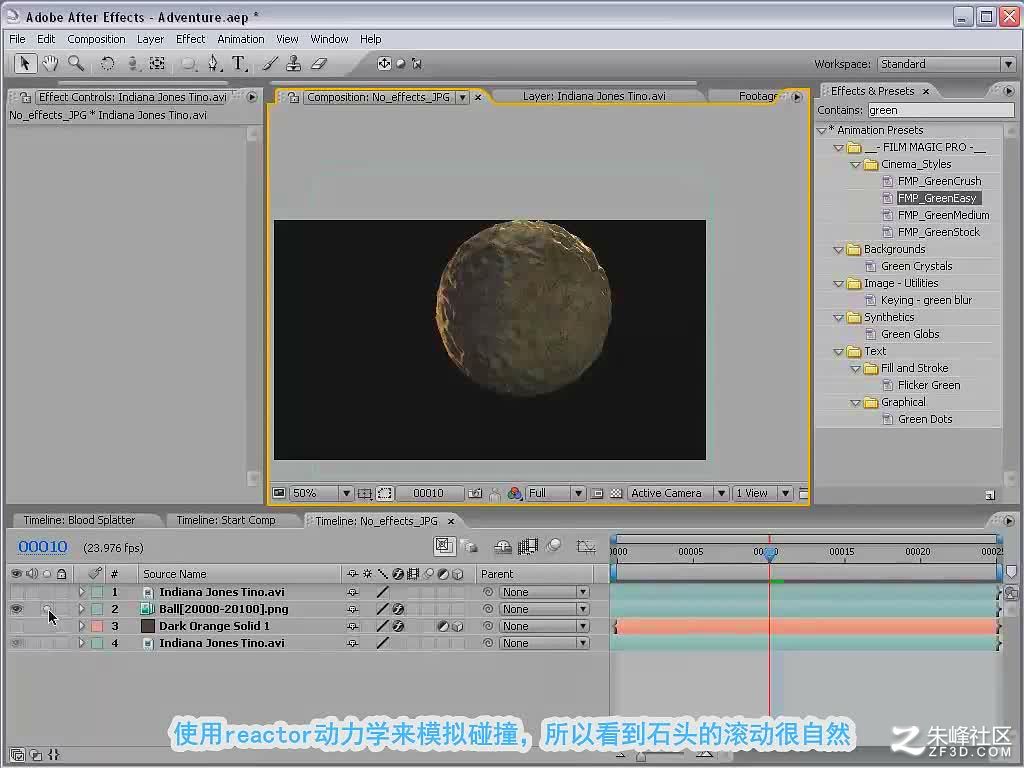Select the Pen tool
Viewport: 1024px width, 768px height.
tap(214, 63)
